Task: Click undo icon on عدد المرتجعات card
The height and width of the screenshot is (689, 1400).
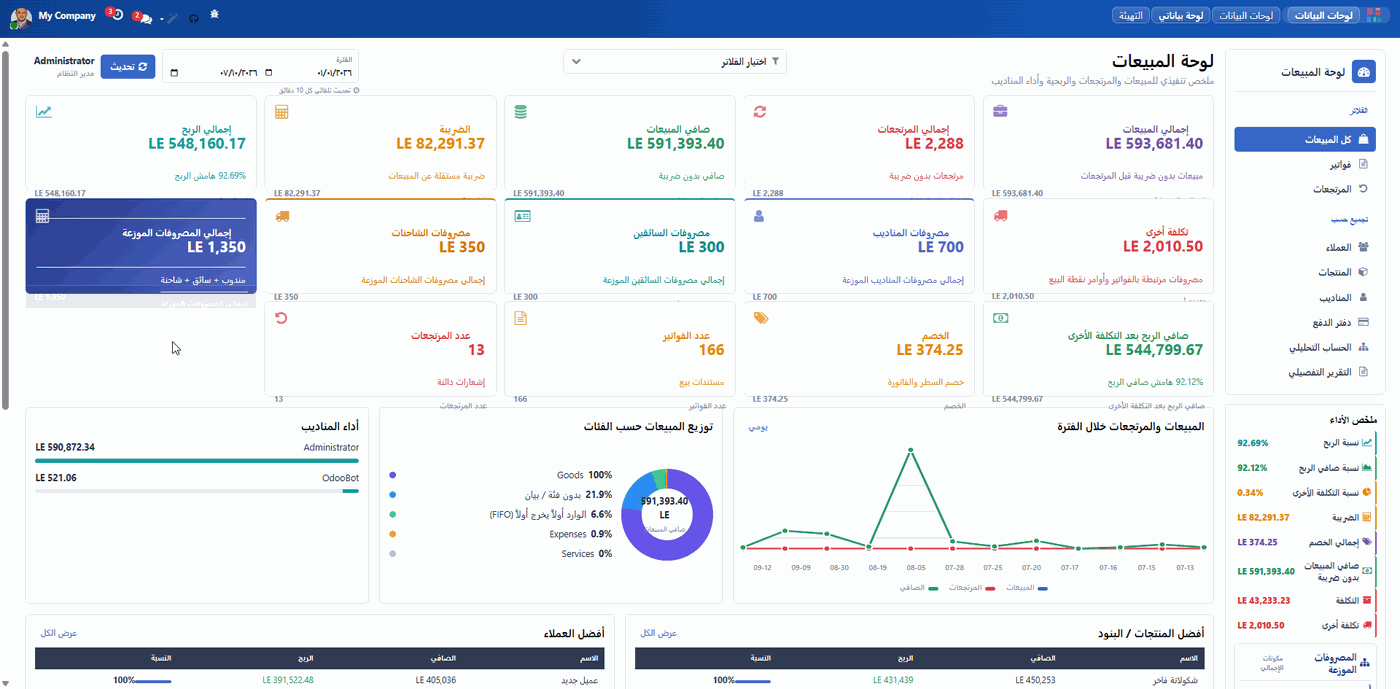Action: point(281,318)
